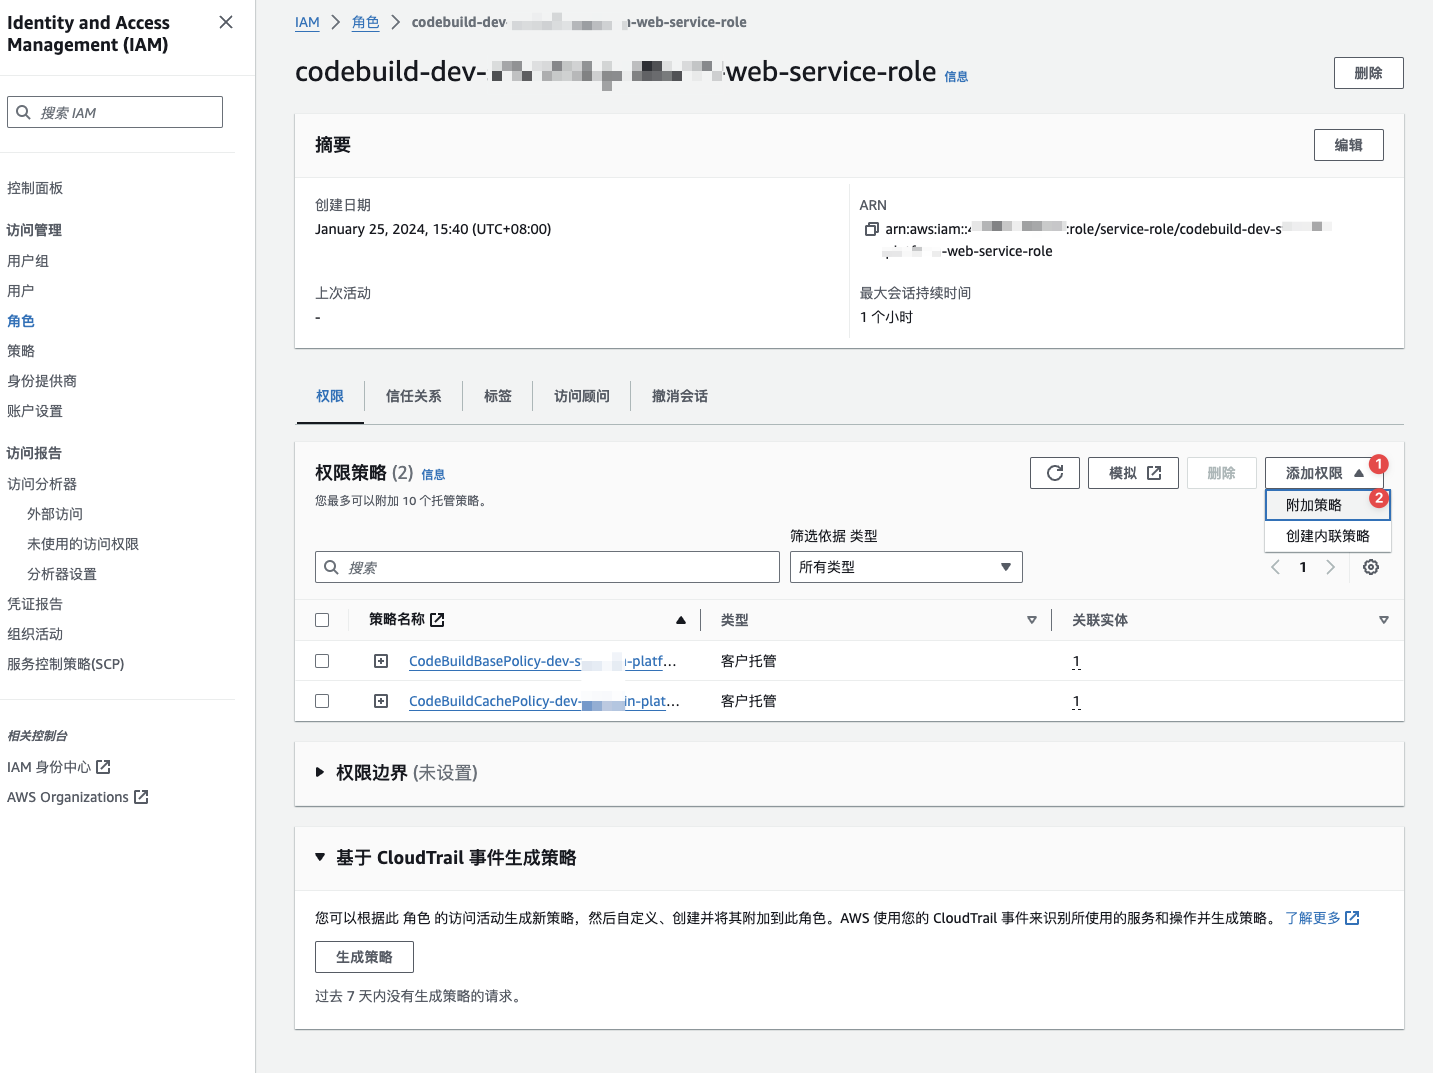
Task: Close the IAM navigation sidebar
Action: pos(226,22)
